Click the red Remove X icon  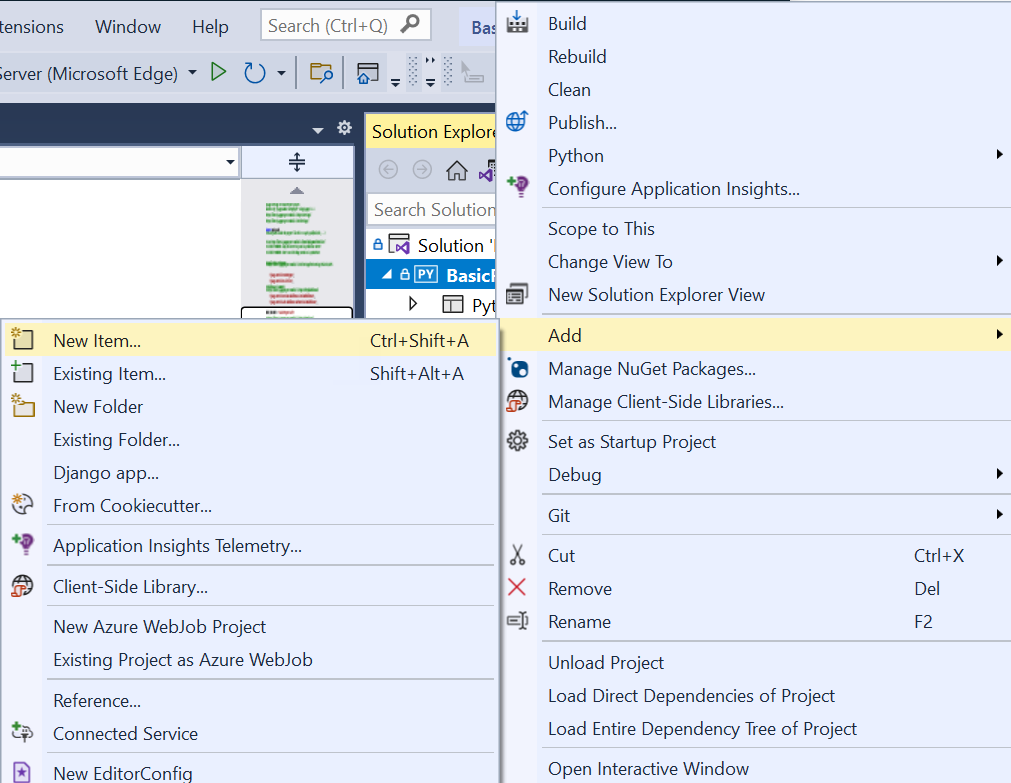517,589
